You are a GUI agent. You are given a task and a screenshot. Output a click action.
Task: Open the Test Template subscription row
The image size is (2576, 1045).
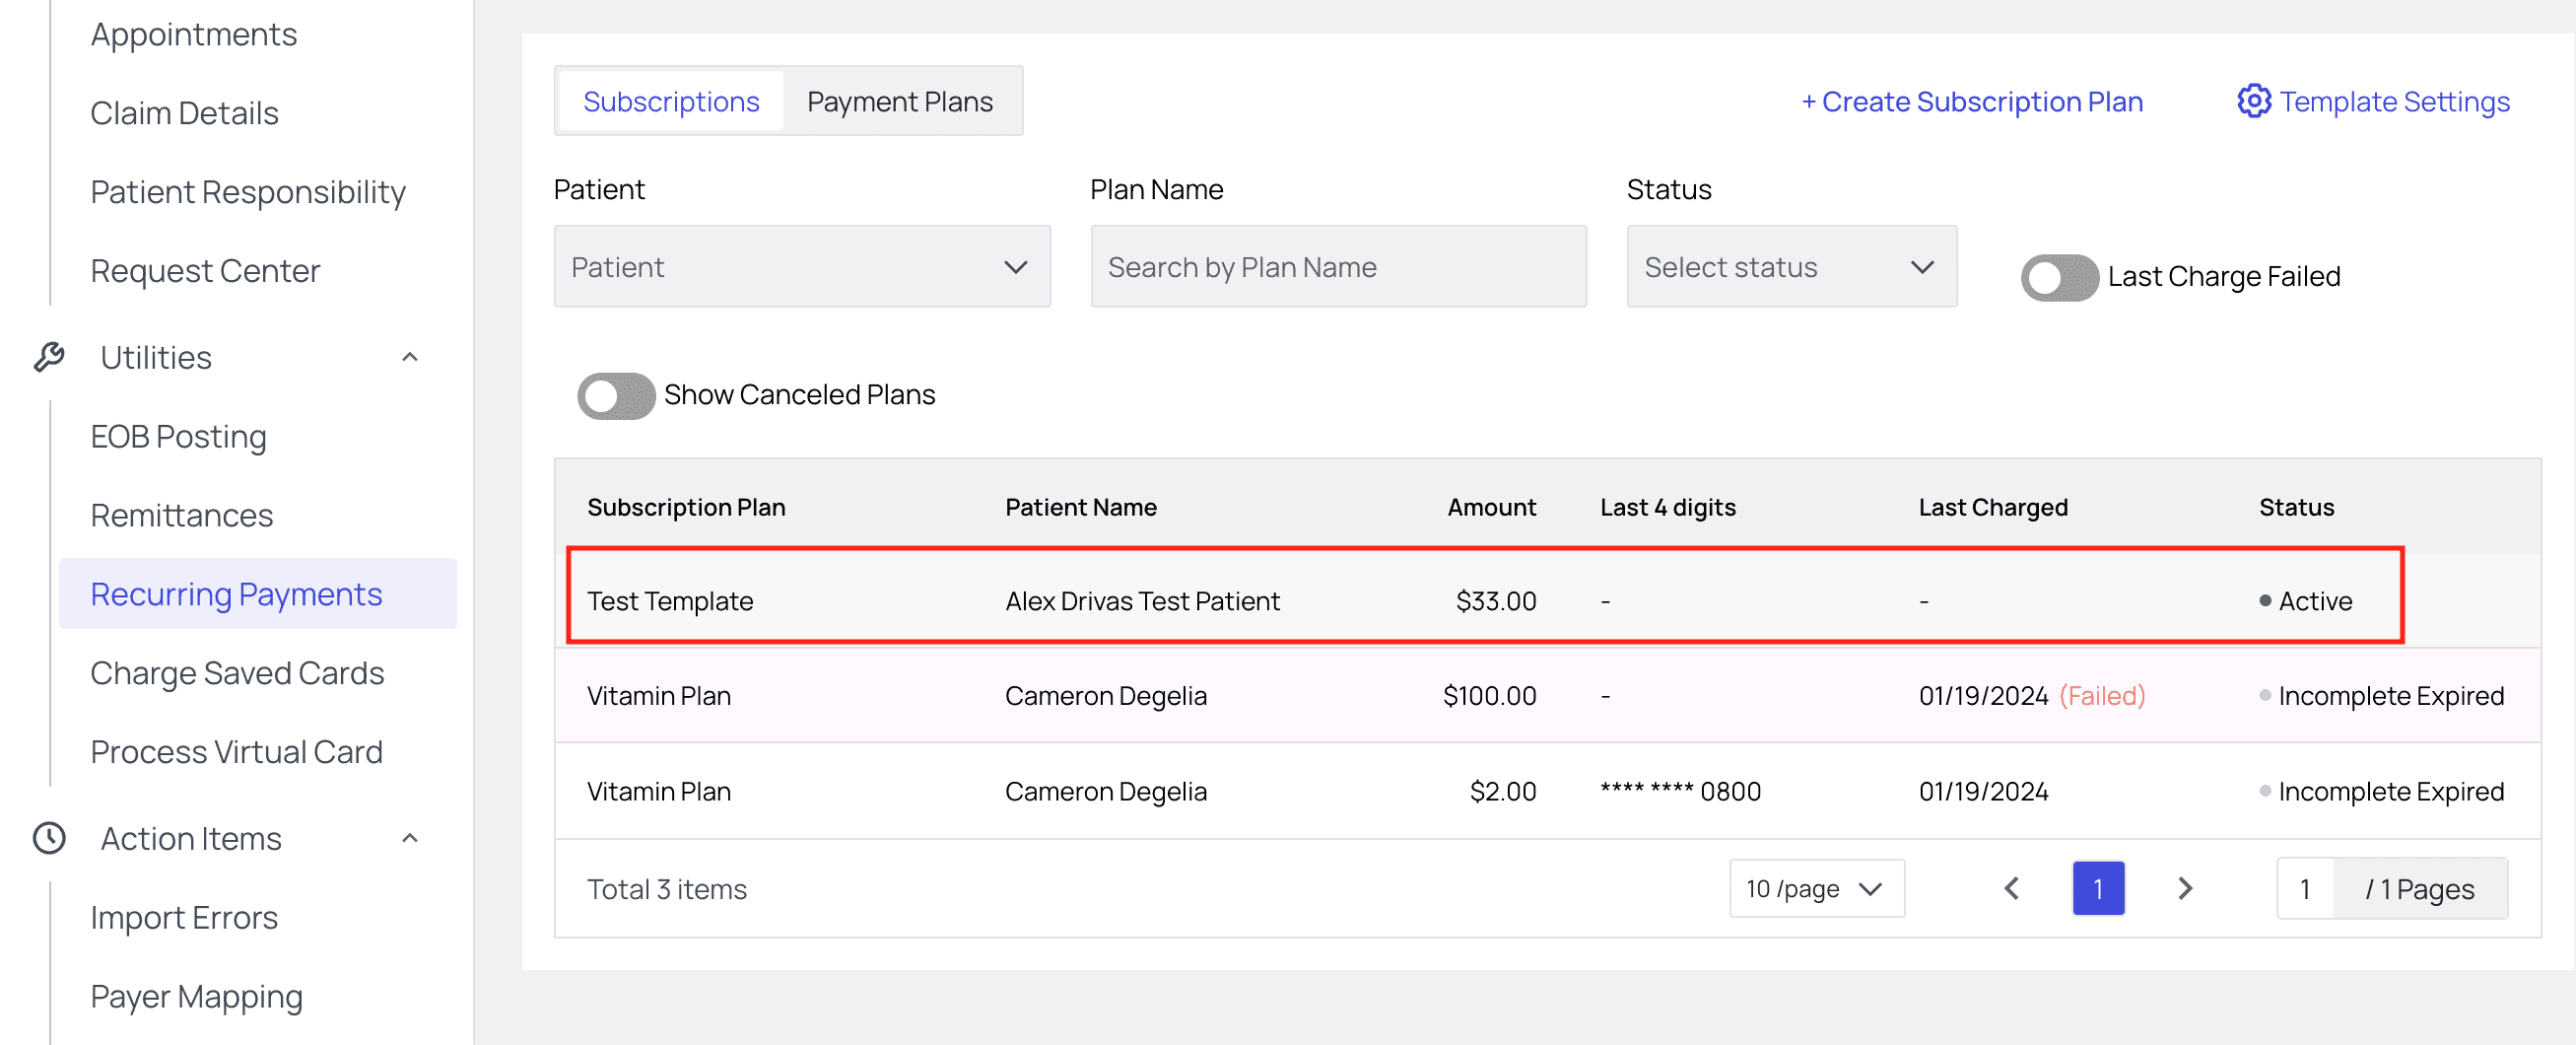tap(670, 601)
